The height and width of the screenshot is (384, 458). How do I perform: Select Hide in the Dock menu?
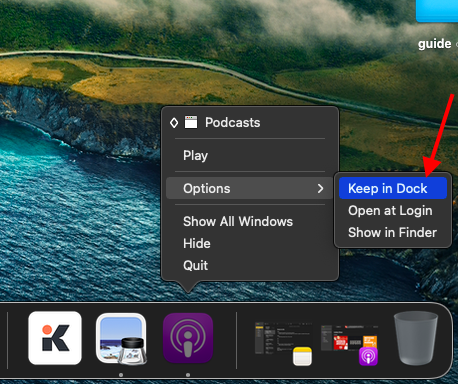(250, 243)
